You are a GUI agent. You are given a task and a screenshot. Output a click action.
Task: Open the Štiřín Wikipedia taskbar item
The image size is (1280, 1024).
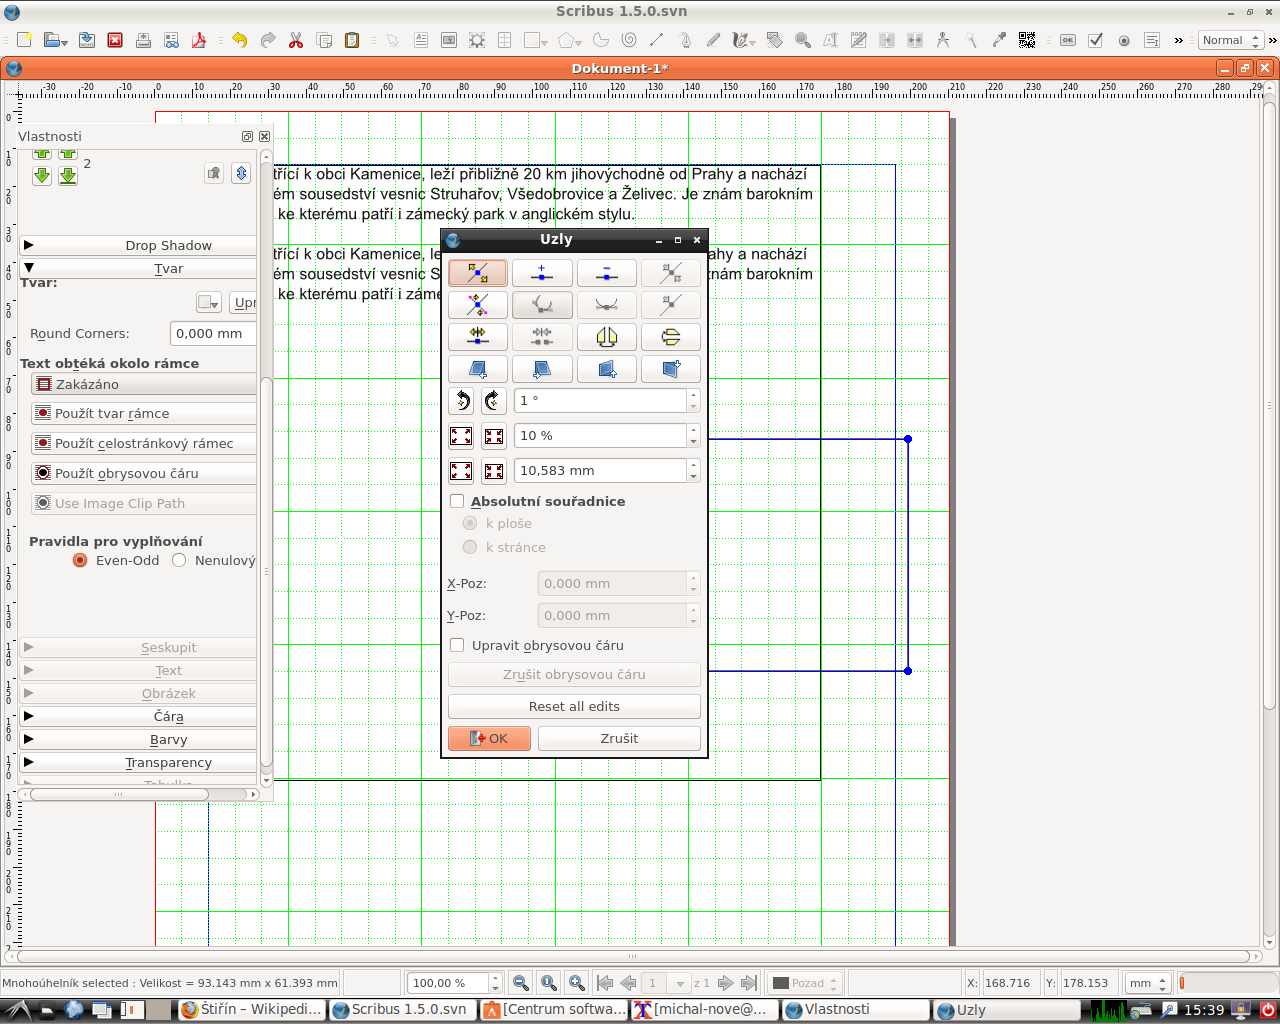(x=250, y=1010)
